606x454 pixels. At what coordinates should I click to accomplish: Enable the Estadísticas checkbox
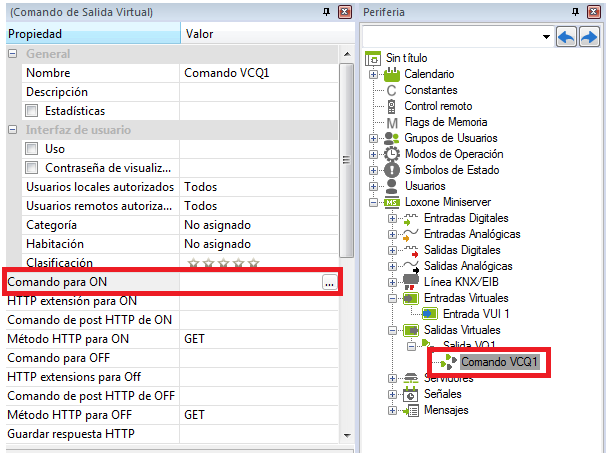point(31,111)
